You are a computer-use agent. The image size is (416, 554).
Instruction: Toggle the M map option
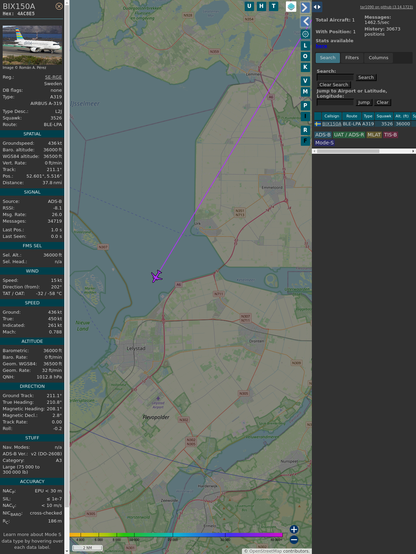(x=305, y=92)
